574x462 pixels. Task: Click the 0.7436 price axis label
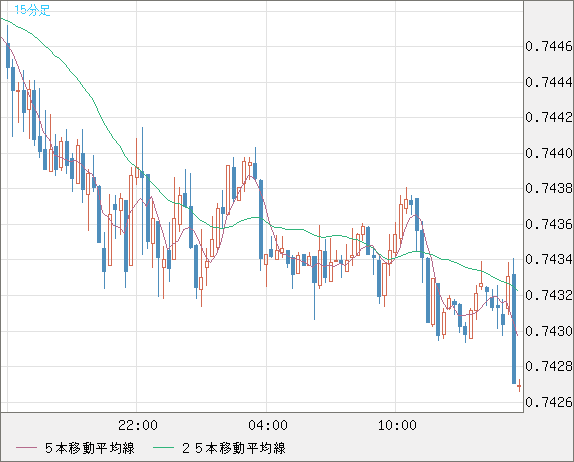click(549, 224)
